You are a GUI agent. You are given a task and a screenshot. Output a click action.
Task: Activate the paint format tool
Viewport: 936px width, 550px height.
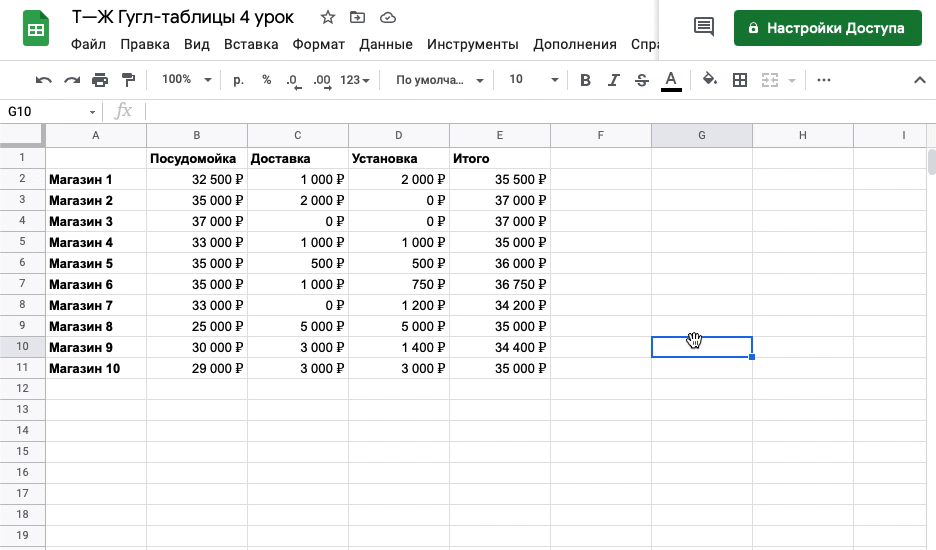click(x=128, y=80)
